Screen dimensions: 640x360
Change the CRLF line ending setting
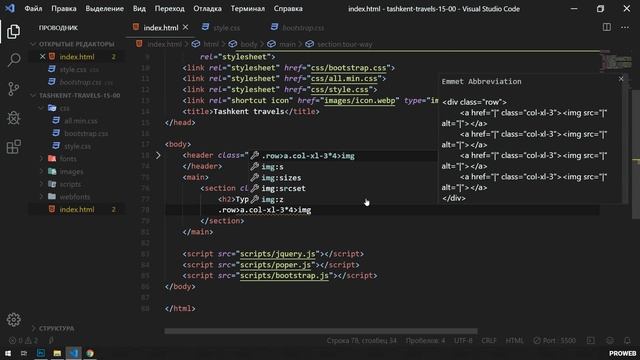click(x=489, y=340)
